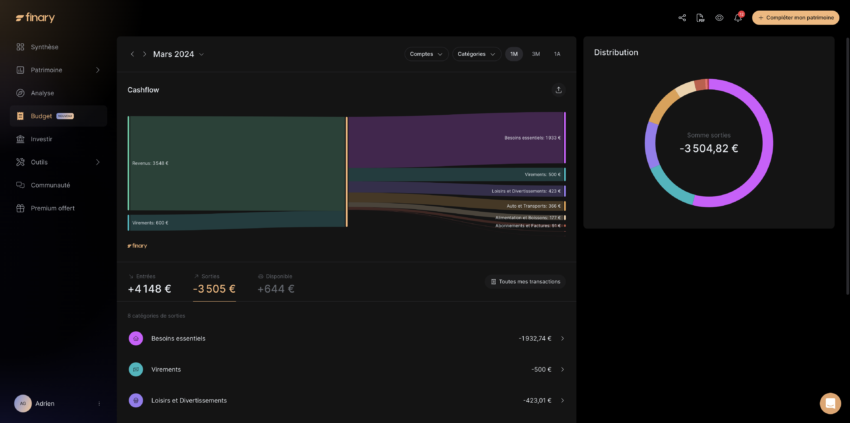The width and height of the screenshot is (850, 423).
Task: Click Toutes mes transactions button
Action: (x=525, y=282)
